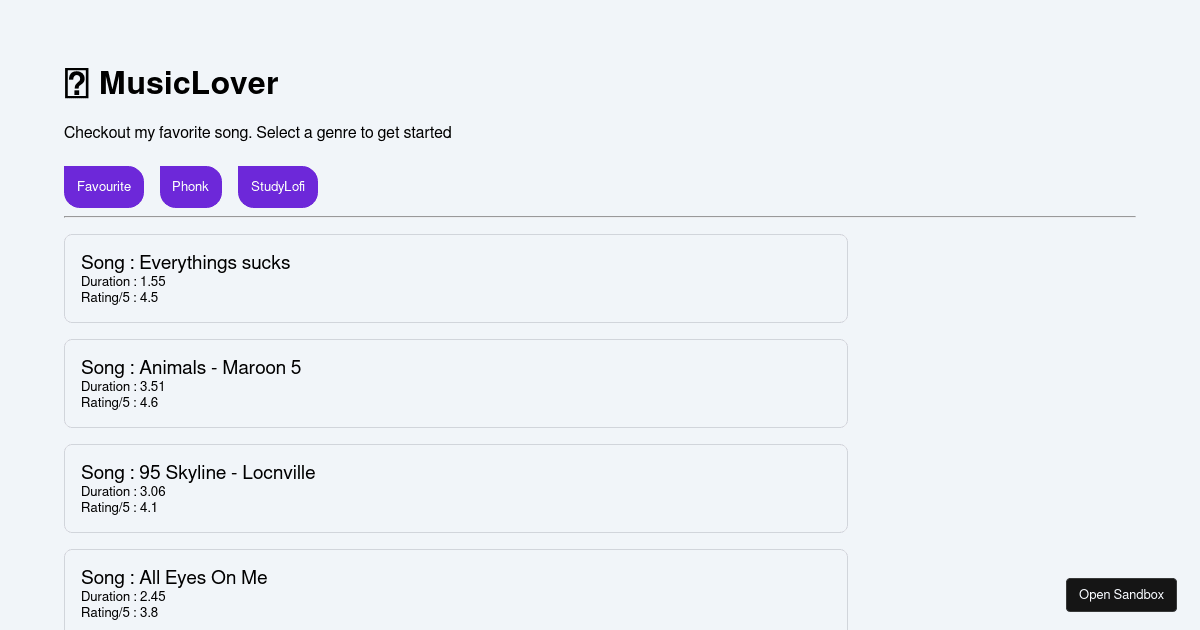Select the Phonk genre filter
This screenshot has width=1200, height=630.
pyautogui.click(x=191, y=187)
